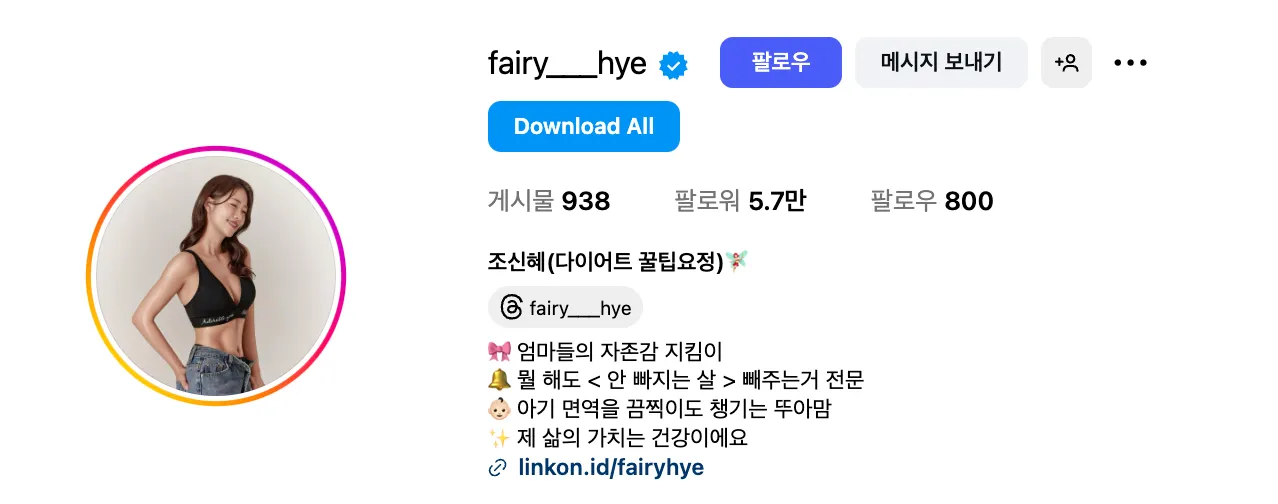Click the fairy emoji after the display name
1278x504 pixels.
pos(737,262)
